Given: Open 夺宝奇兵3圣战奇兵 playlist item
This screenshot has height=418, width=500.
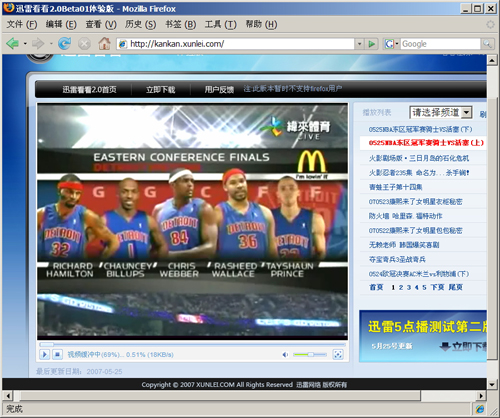Looking at the screenshot, I should (397, 259).
